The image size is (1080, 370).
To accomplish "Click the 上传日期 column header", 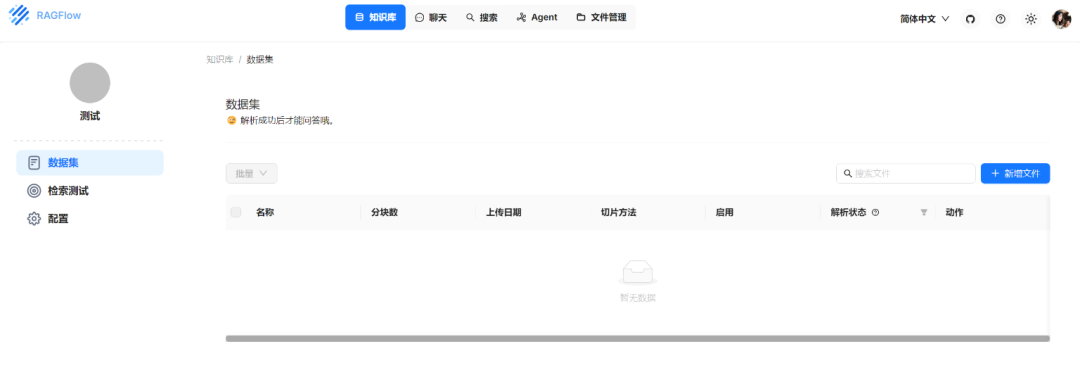I will [503, 212].
